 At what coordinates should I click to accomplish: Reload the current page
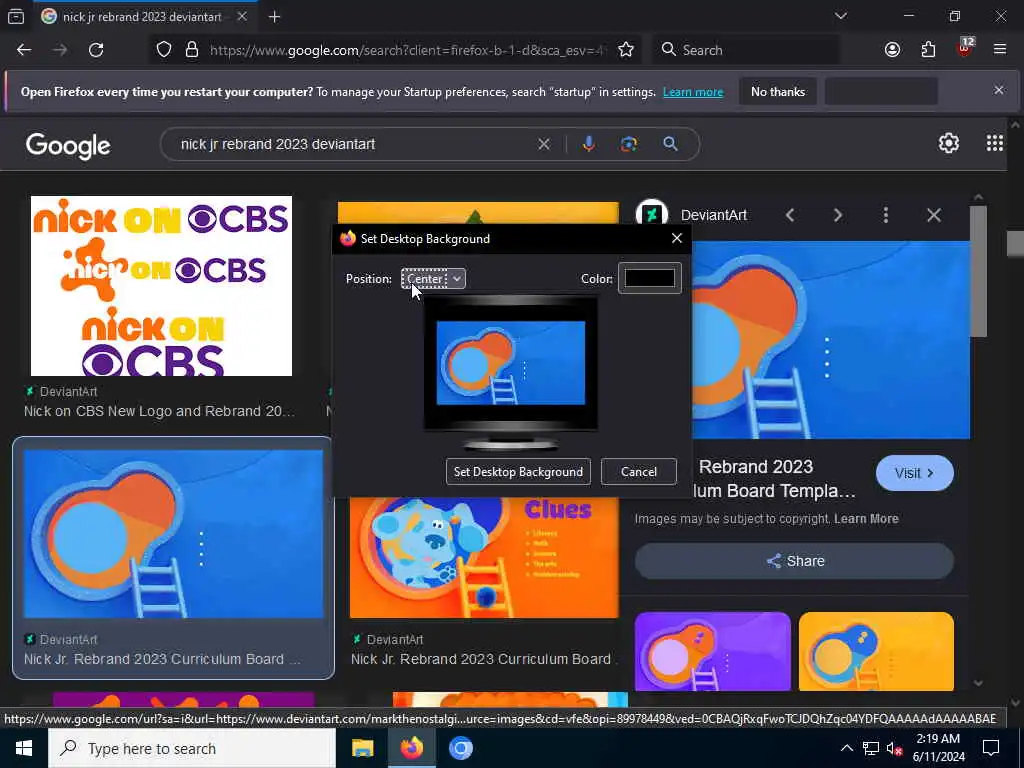tap(96, 50)
